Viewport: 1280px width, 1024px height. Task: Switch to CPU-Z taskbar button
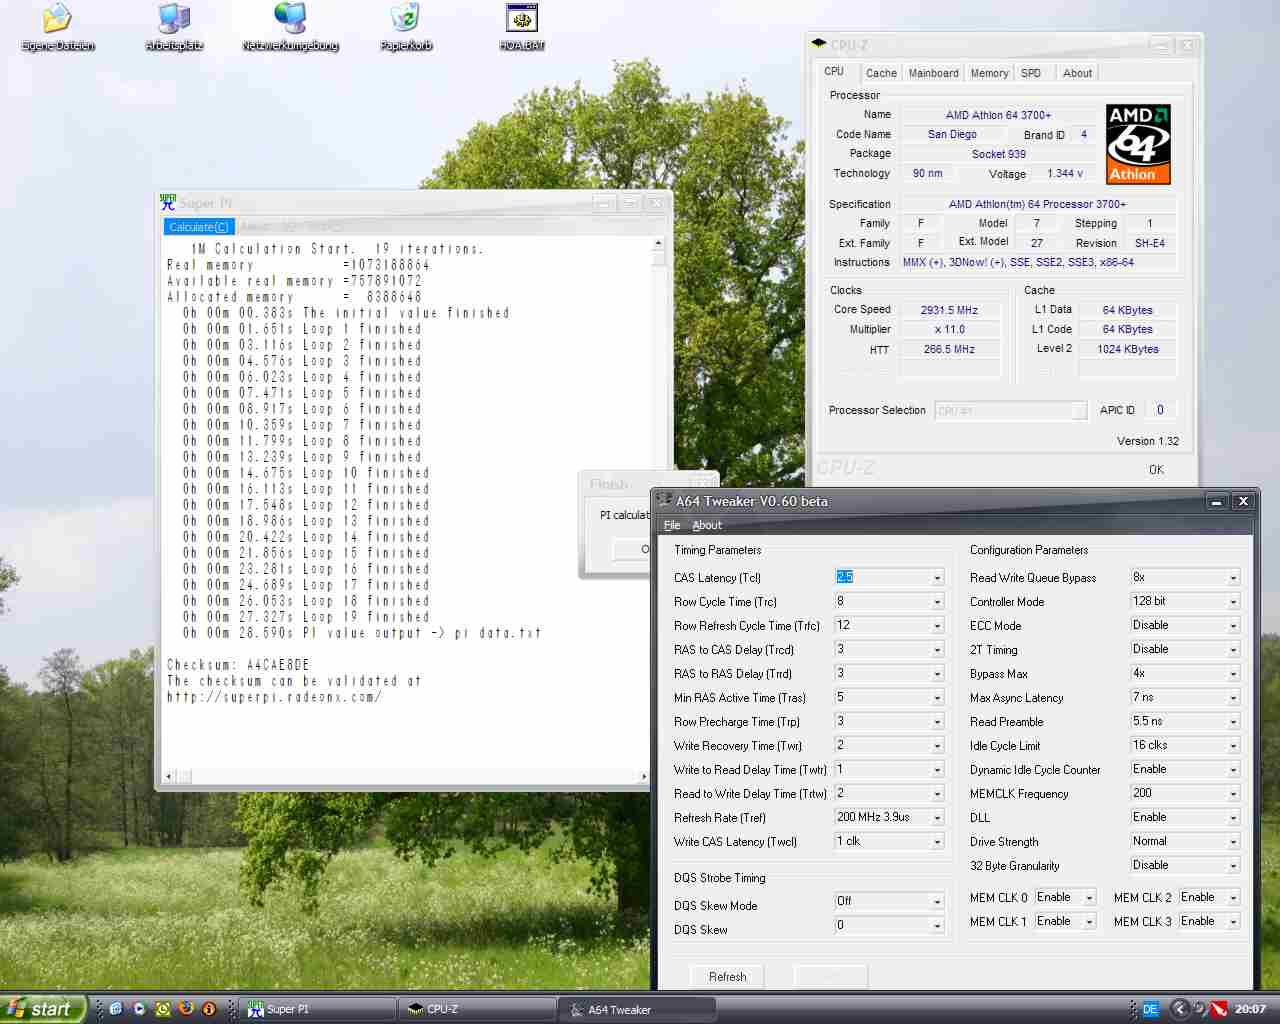point(479,1009)
